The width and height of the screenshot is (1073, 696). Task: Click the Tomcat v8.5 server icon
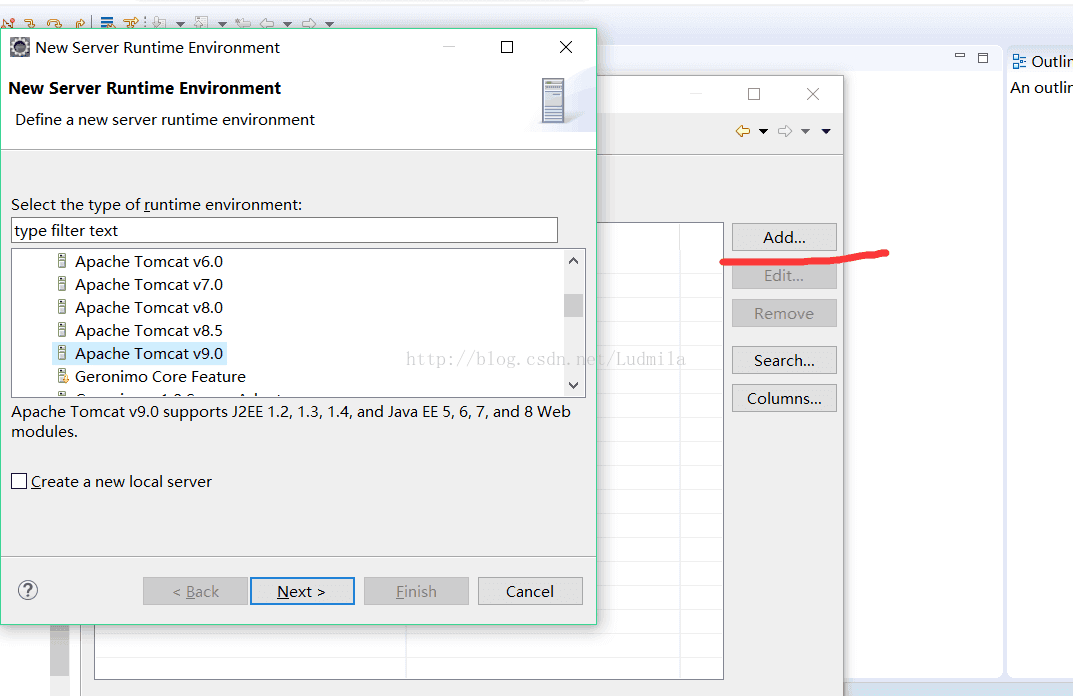pos(62,330)
